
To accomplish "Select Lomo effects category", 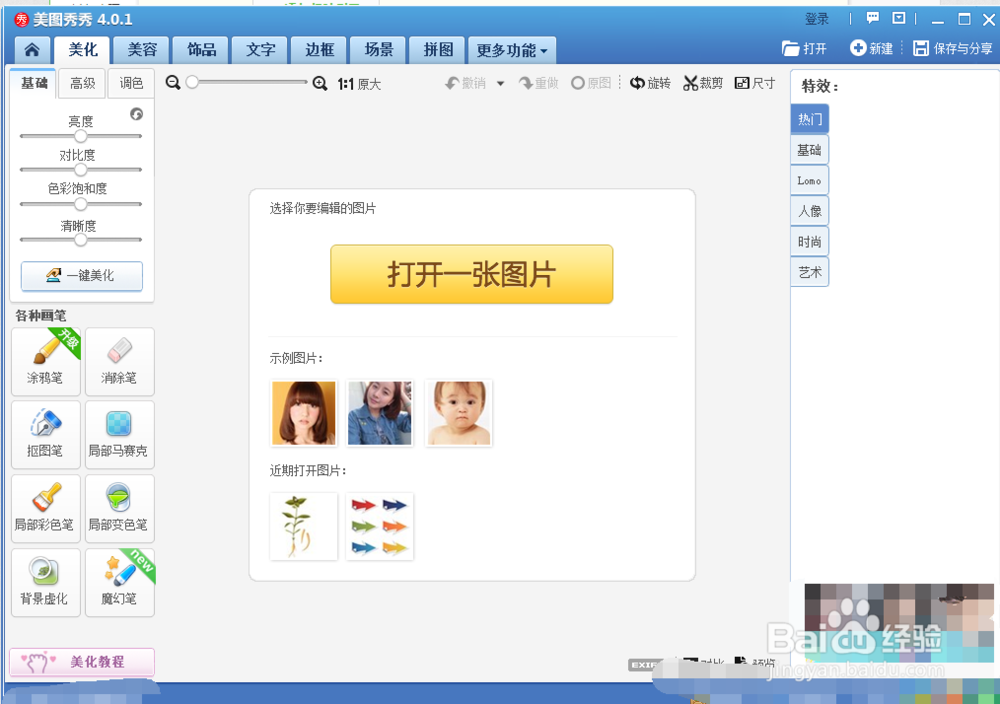I will 809,180.
